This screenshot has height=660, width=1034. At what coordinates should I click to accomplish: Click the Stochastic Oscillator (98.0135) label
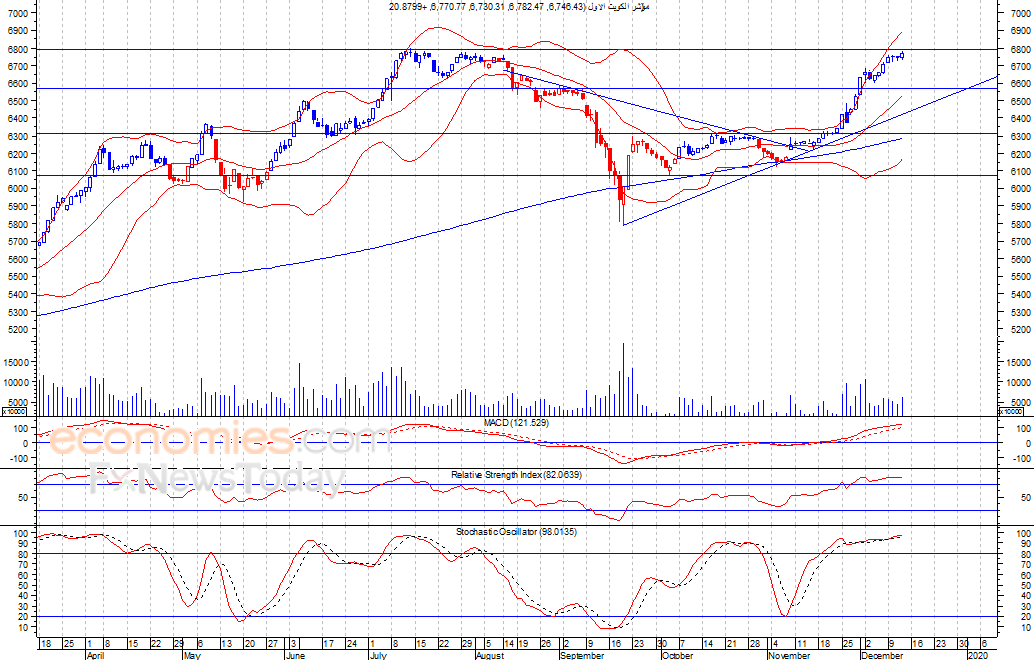tap(516, 531)
